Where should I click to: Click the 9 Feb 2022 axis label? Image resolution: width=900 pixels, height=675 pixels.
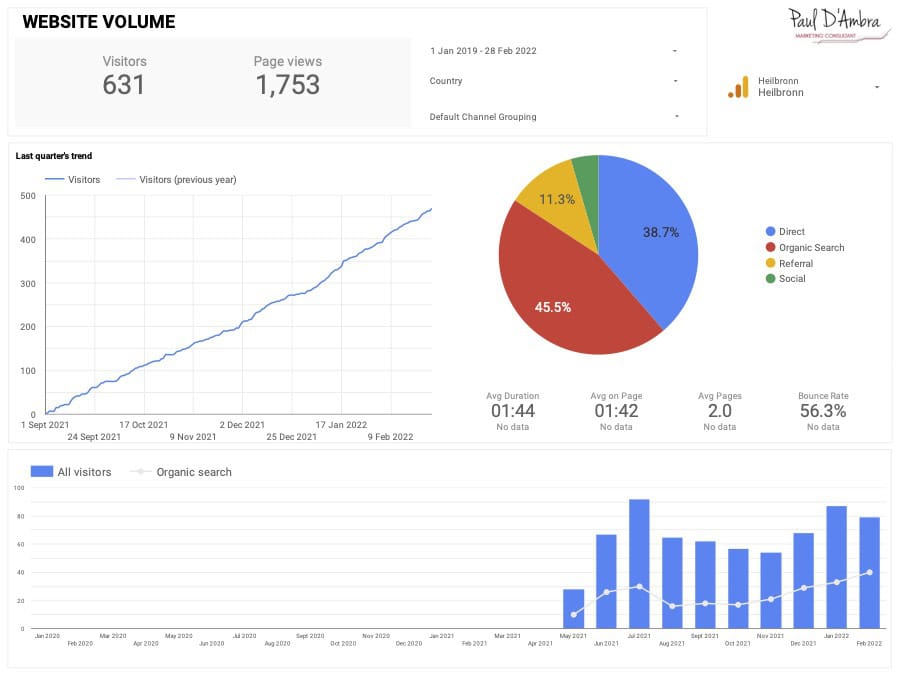(x=390, y=437)
